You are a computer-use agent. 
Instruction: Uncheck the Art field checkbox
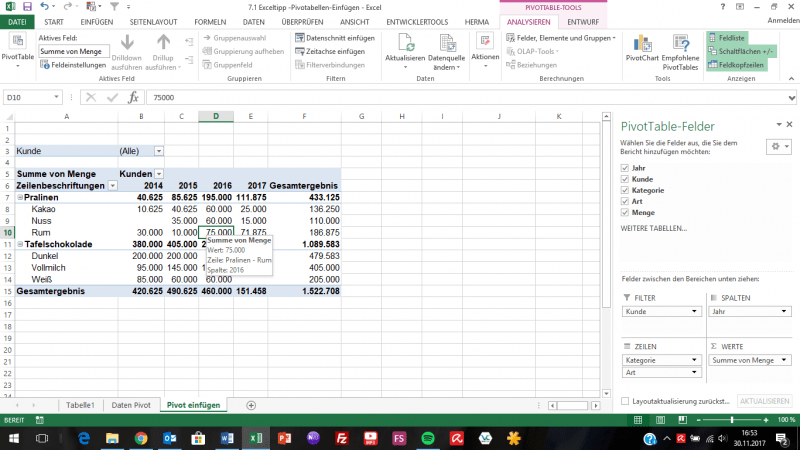pyautogui.click(x=624, y=202)
